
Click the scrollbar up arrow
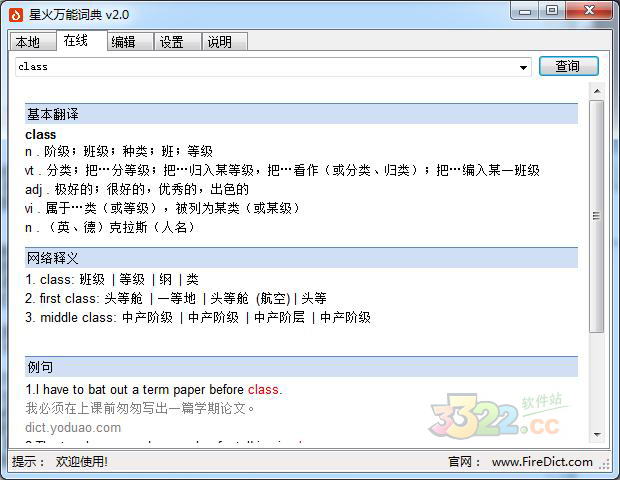point(597,91)
